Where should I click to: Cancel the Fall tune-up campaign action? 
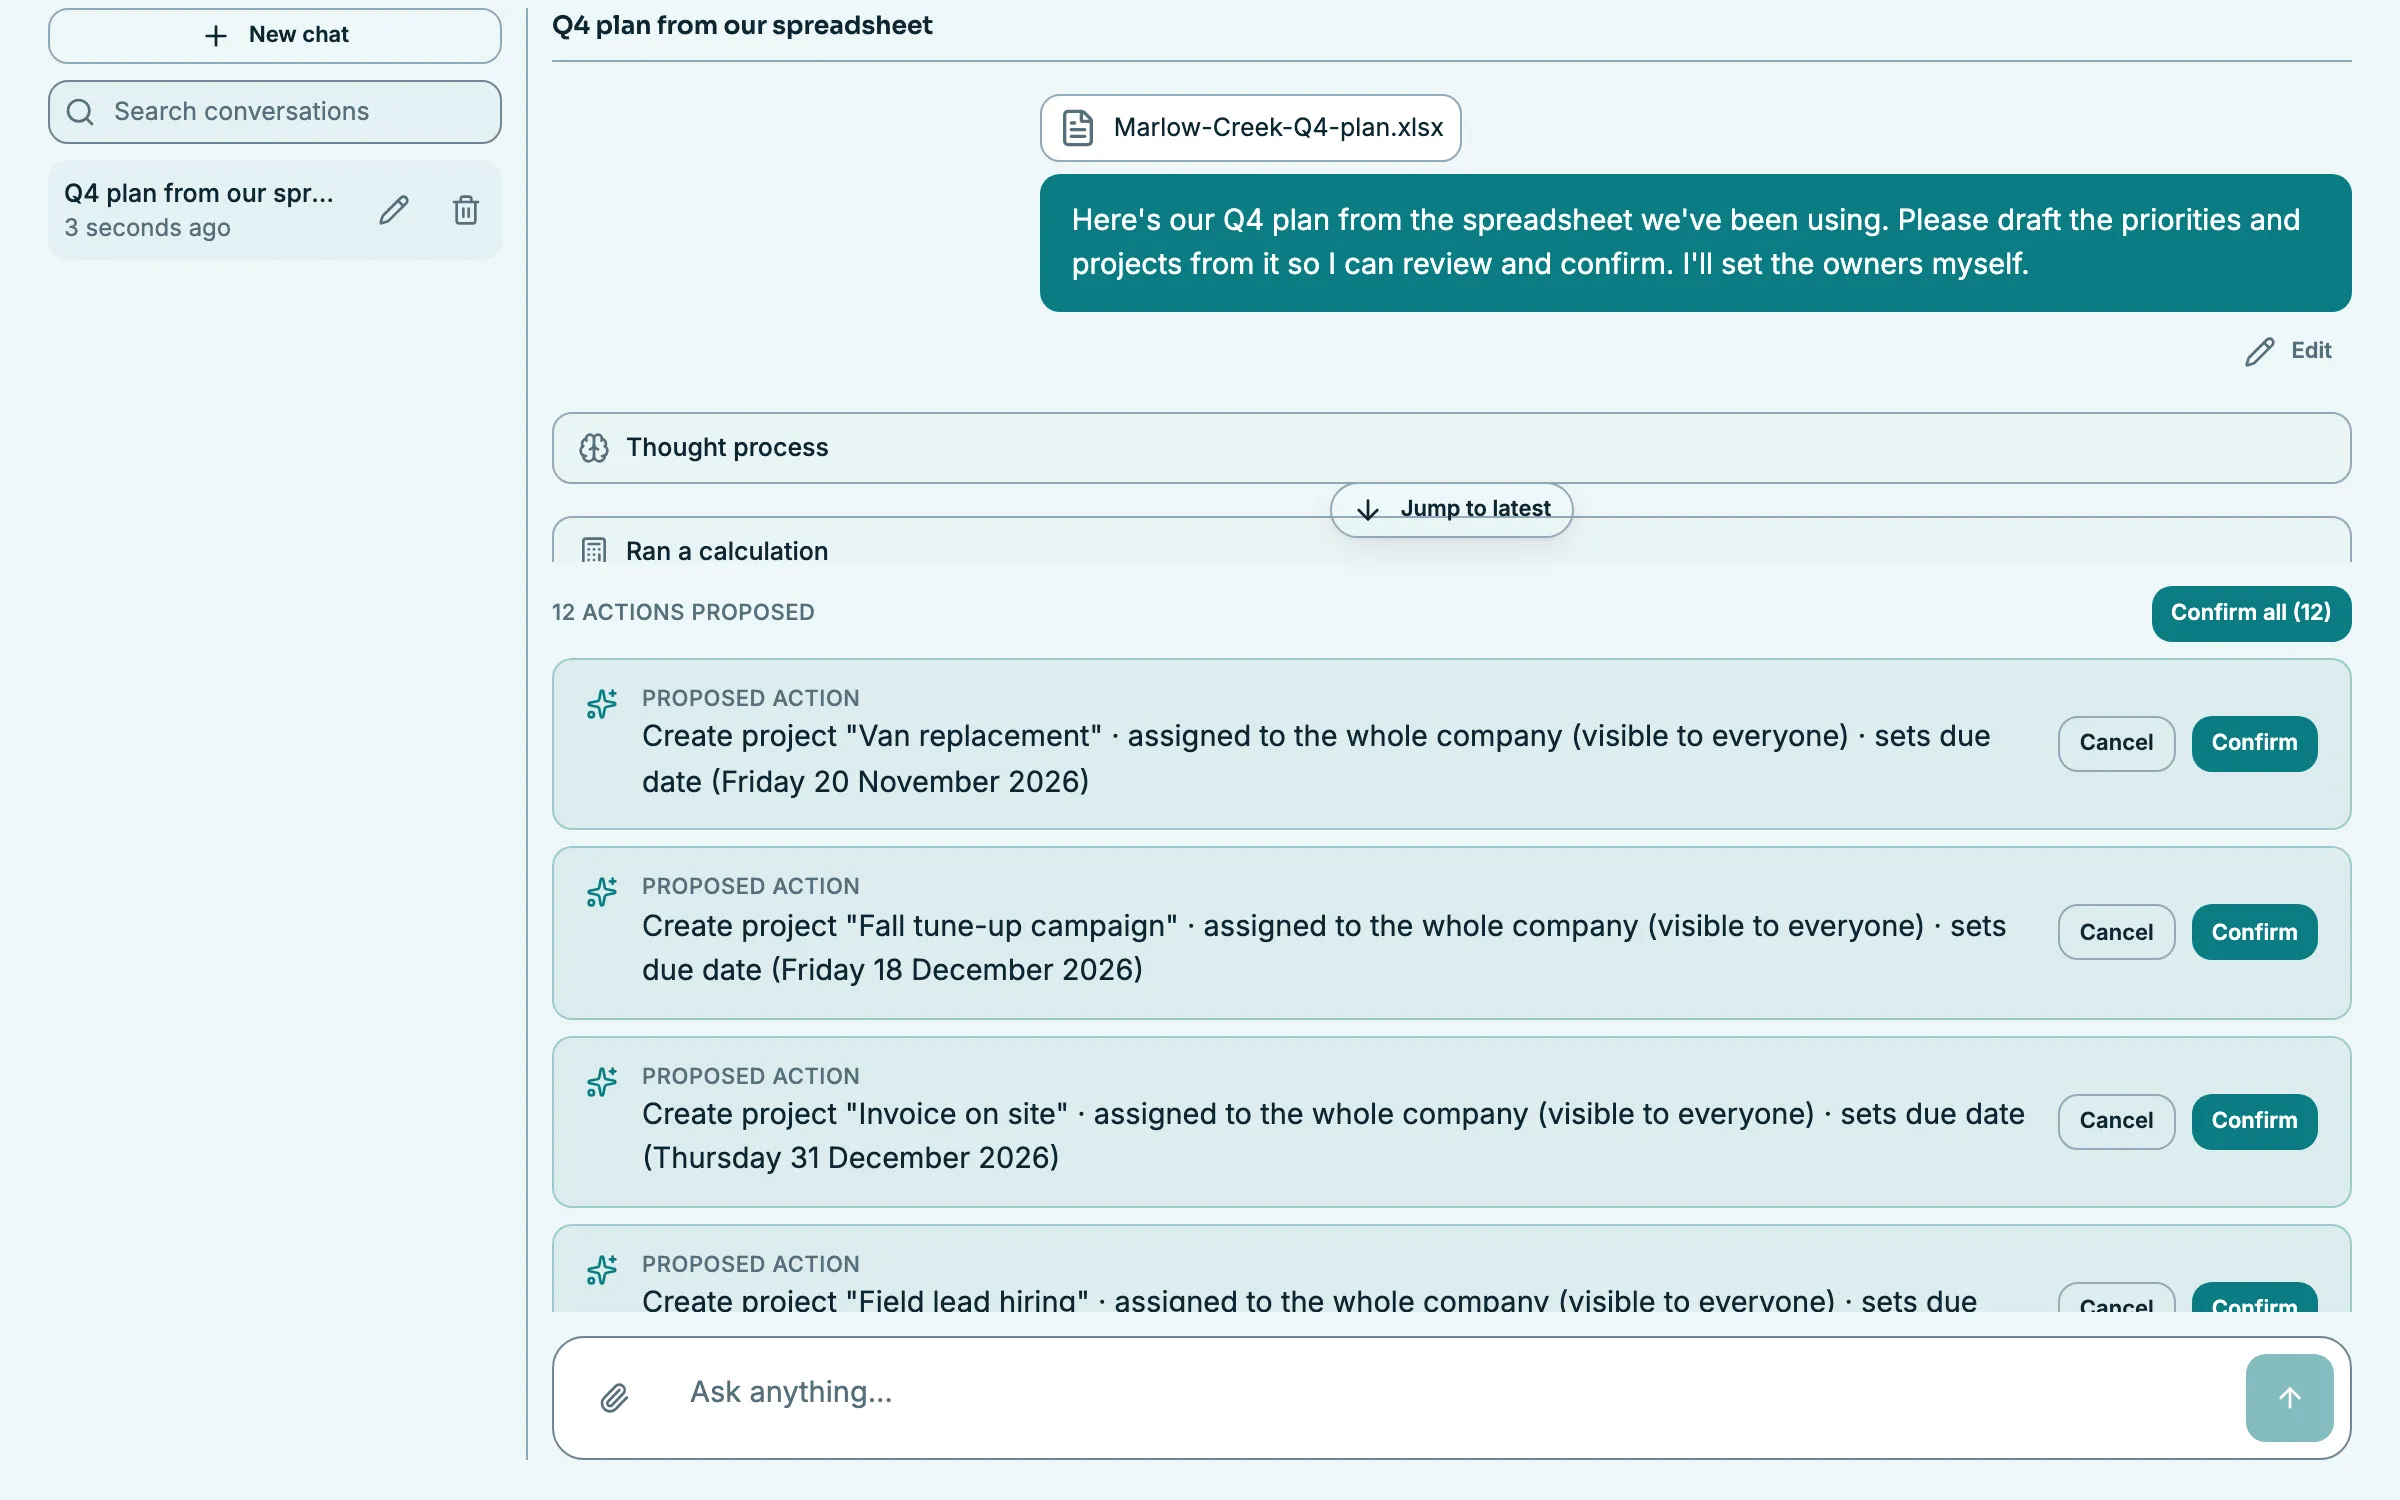click(2116, 932)
